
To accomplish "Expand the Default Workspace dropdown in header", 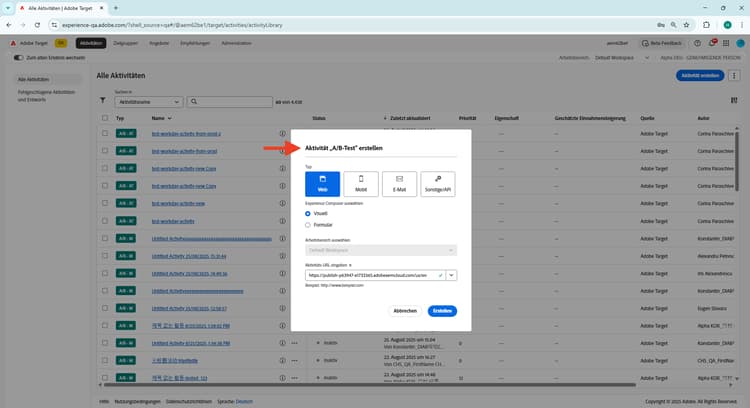I will pyautogui.click(x=622, y=57).
